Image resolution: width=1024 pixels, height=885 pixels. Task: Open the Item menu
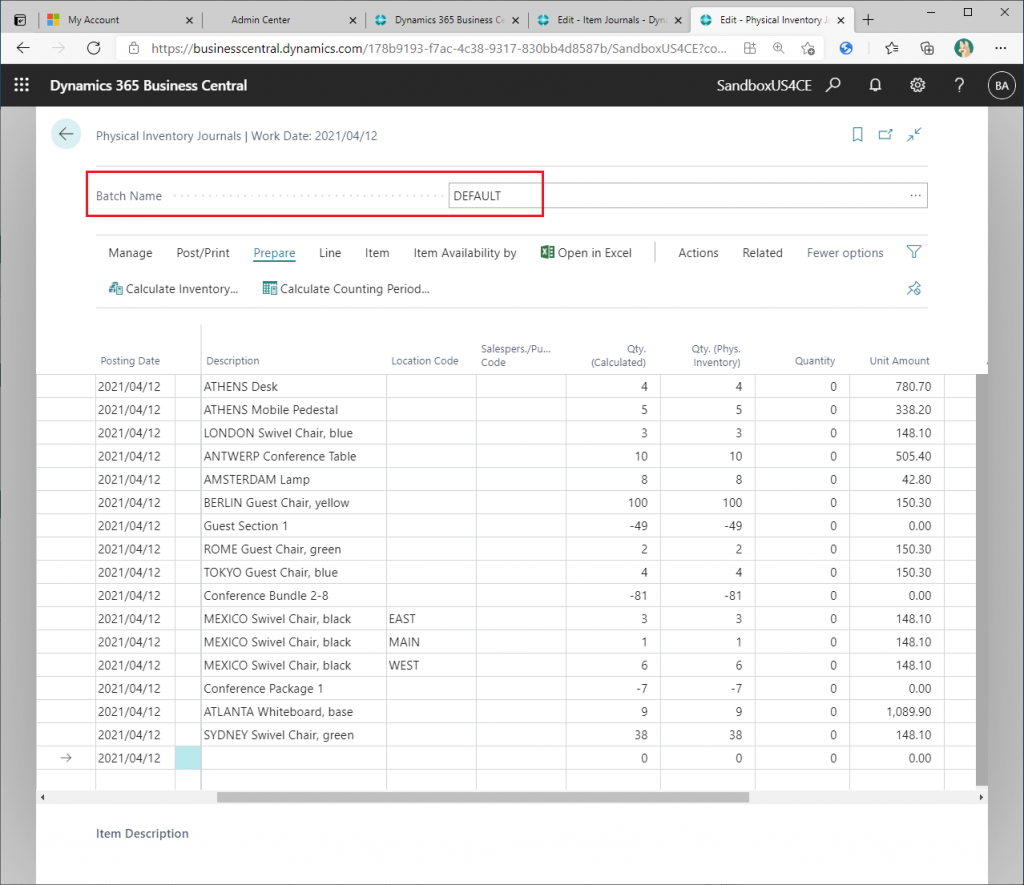377,253
